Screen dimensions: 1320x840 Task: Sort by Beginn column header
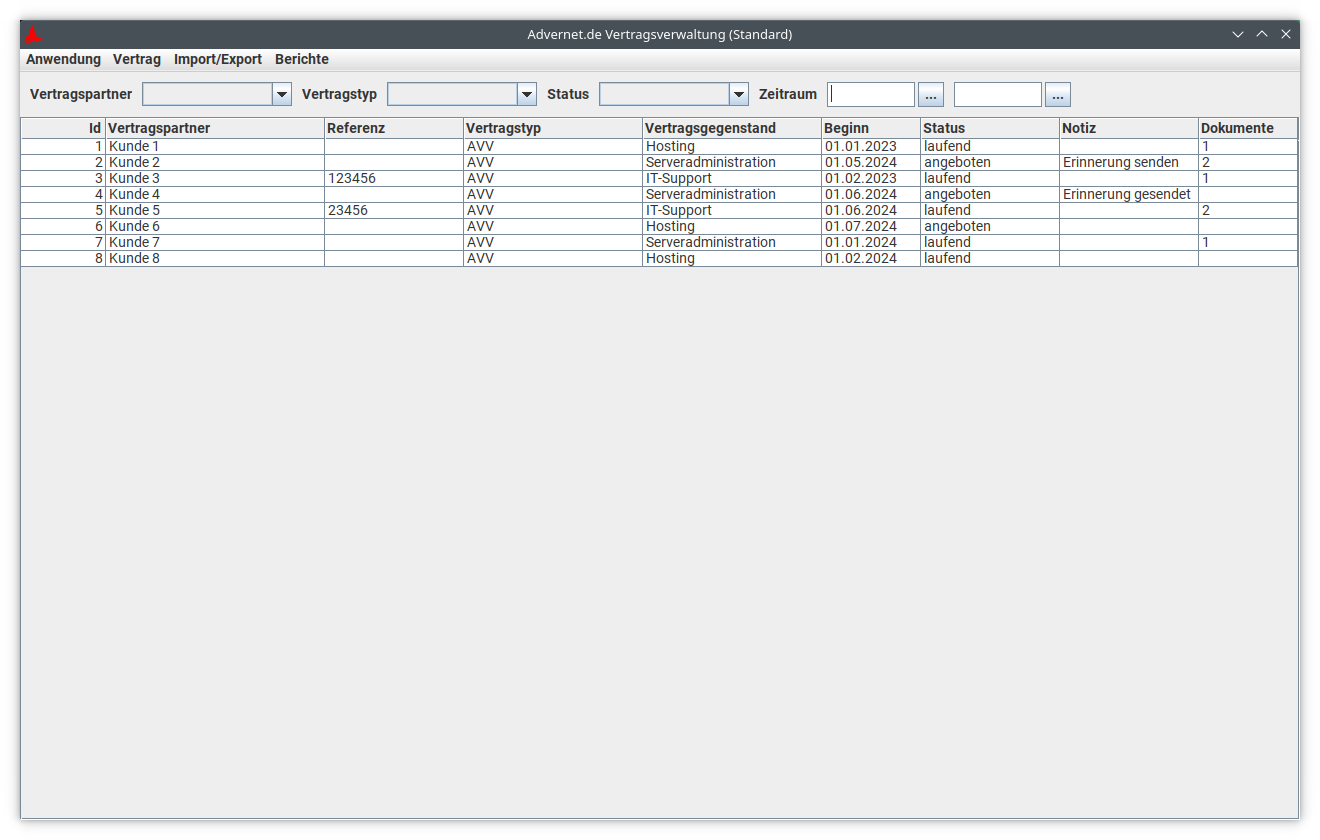coord(871,128)
